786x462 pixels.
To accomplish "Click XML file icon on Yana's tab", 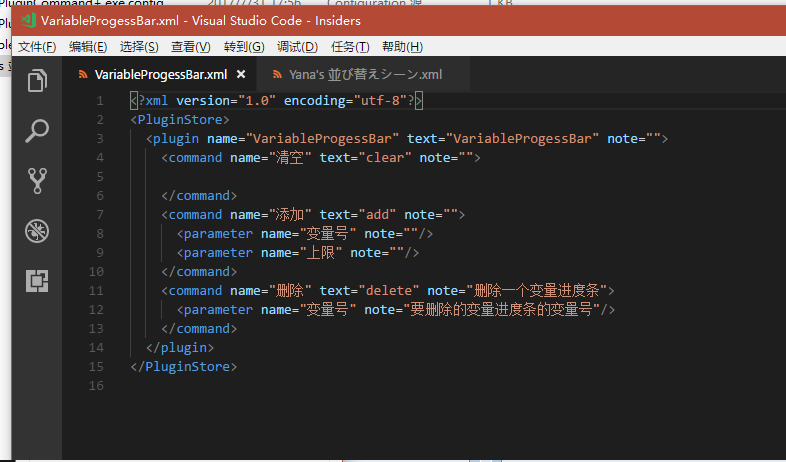I will coord(277,75).
